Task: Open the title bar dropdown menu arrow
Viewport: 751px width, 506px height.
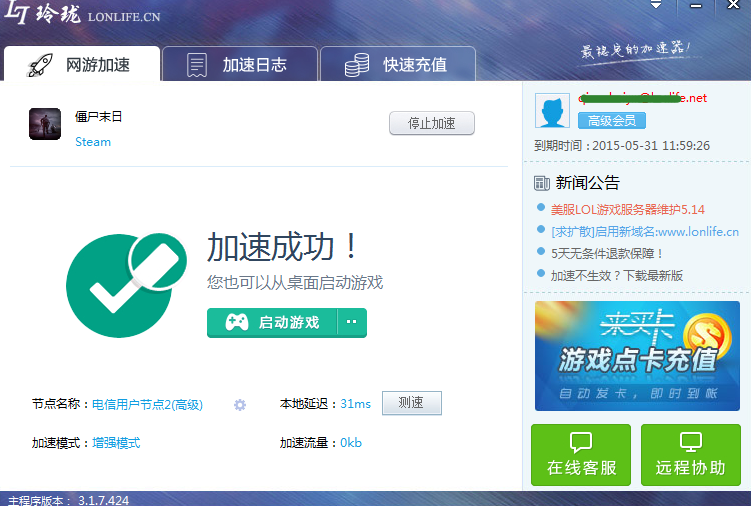Action: pyautogui.click(x=656, y=5)
